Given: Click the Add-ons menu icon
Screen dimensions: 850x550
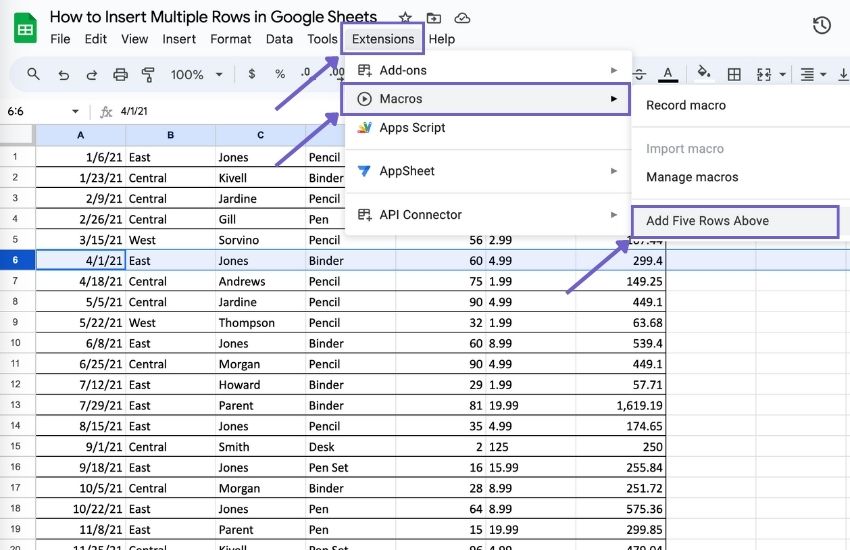Looking at the screenshot, I should 364,70.
